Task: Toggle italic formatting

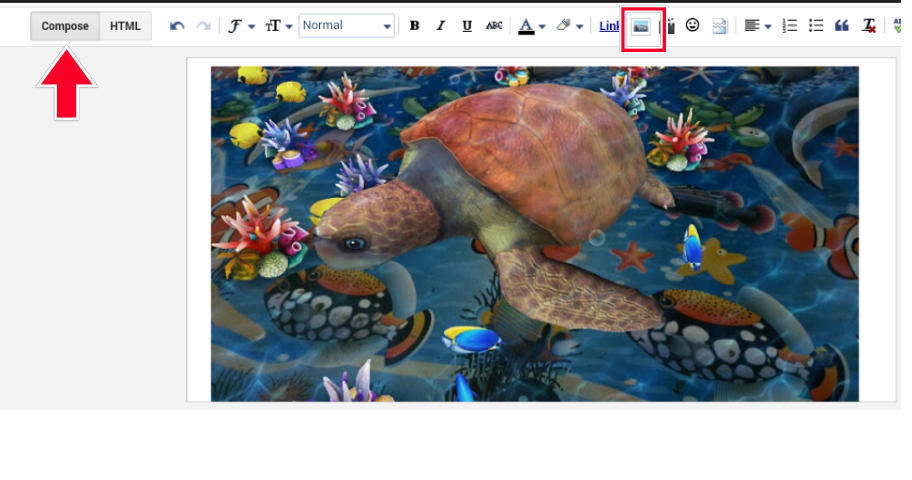Action: [x=440, y=26]
